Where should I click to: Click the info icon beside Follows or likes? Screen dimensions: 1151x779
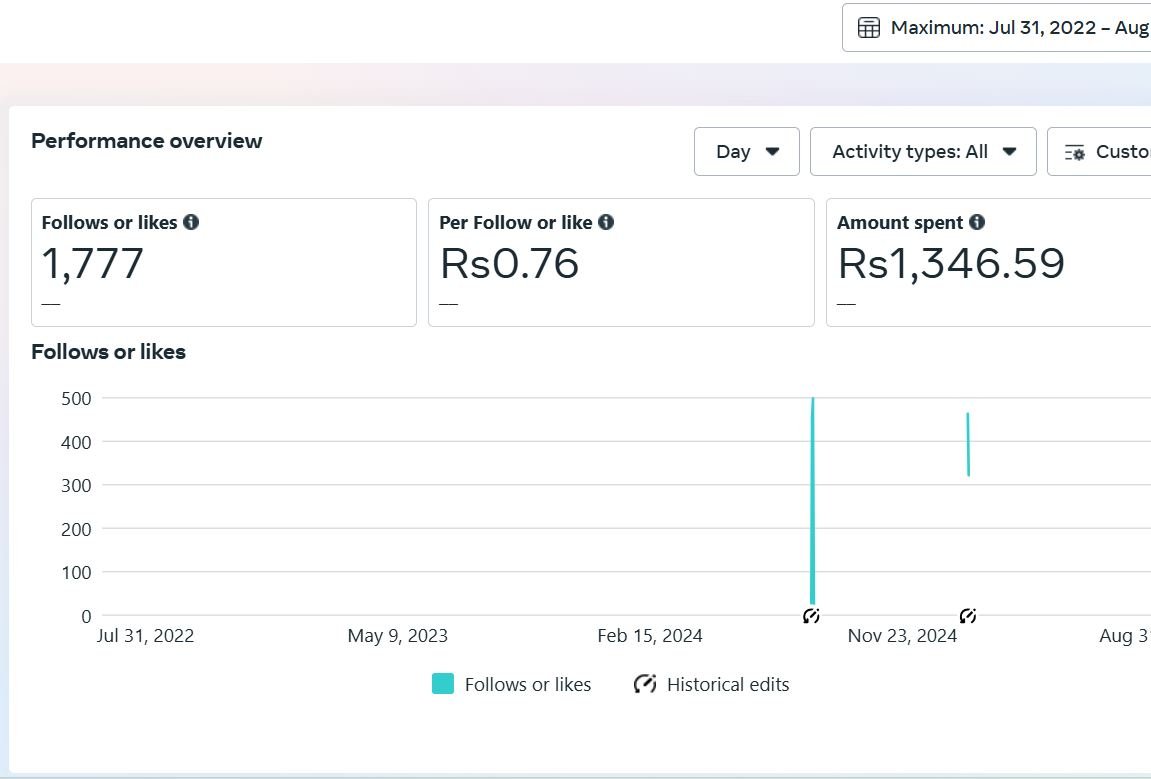(191, 222)
